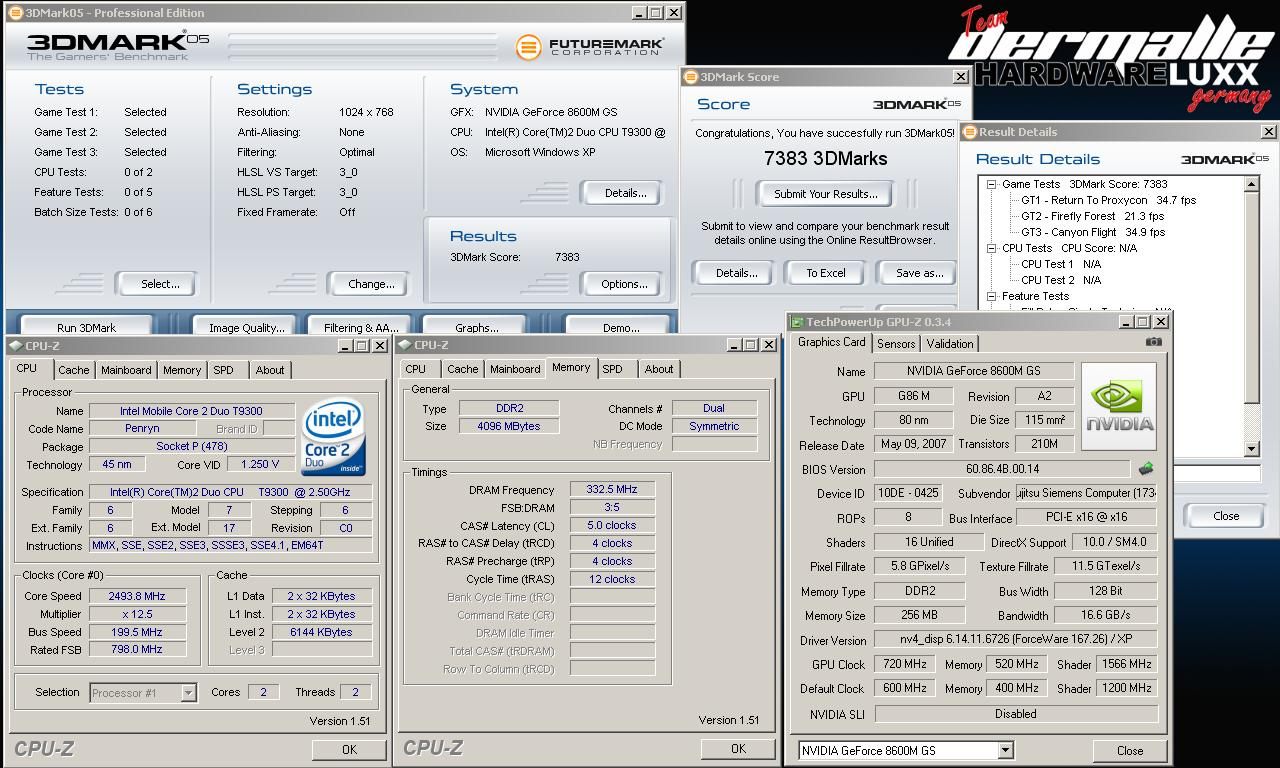Click the BIOS save chip icon in GPU-Z
Image resolution: width=1280 pixels, height=768 pixels.
pyautogui.click(x=1146, y=468)
